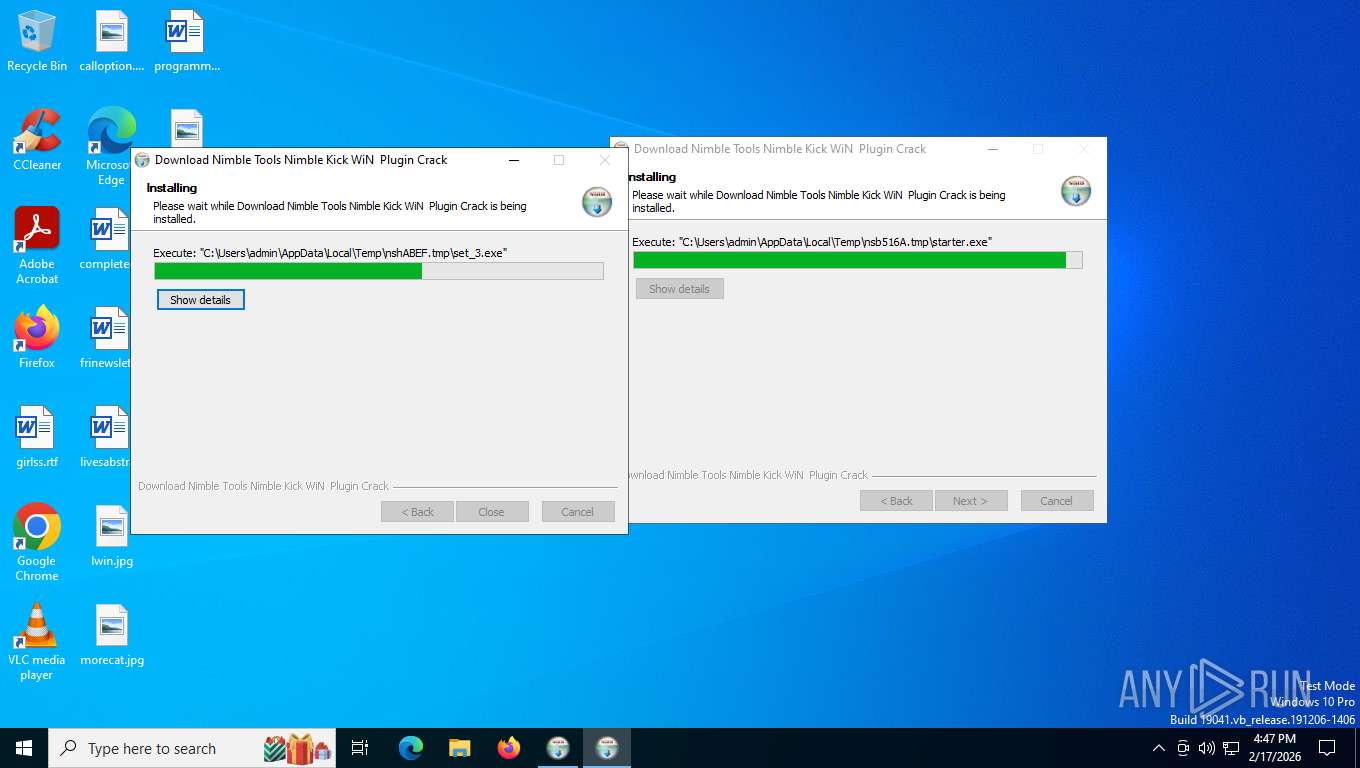Minimize the right installer window
The height and width of the screenshot is (768, 1360).
pyautogui.click(x=993, y=149)
